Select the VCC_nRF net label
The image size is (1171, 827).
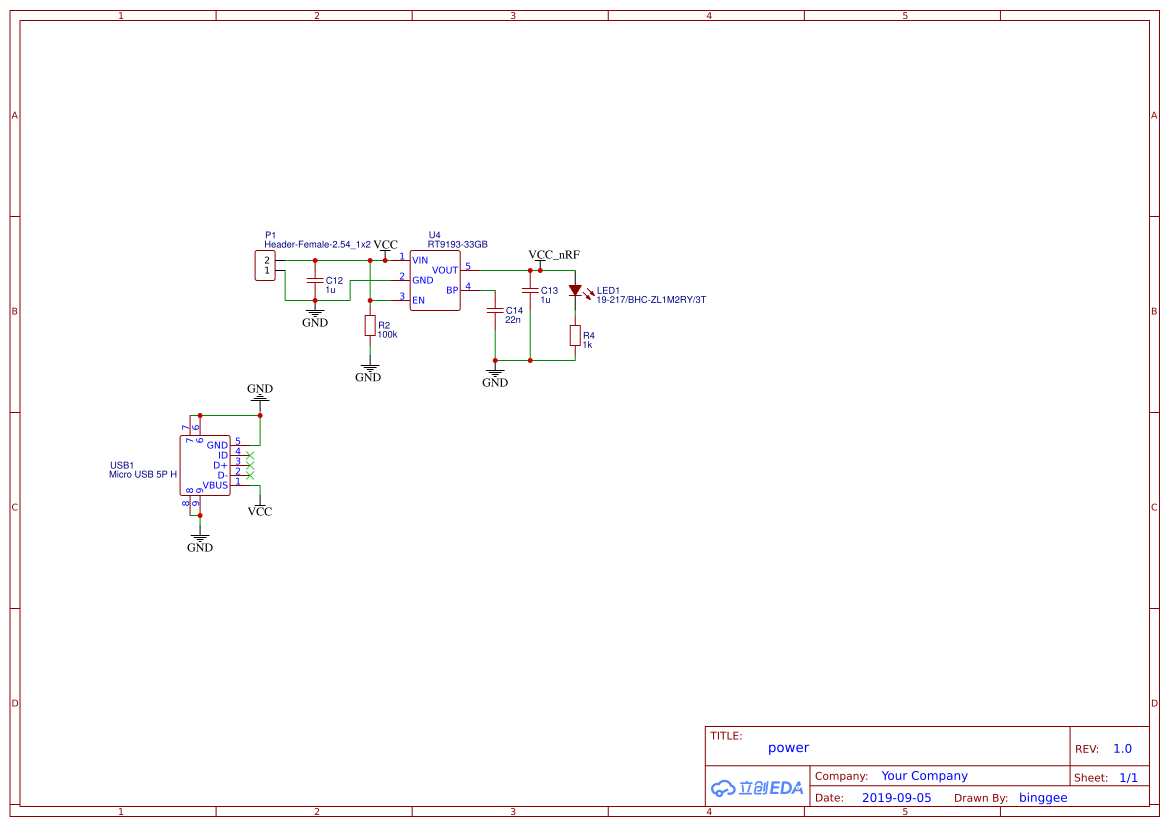click(553, 255)
